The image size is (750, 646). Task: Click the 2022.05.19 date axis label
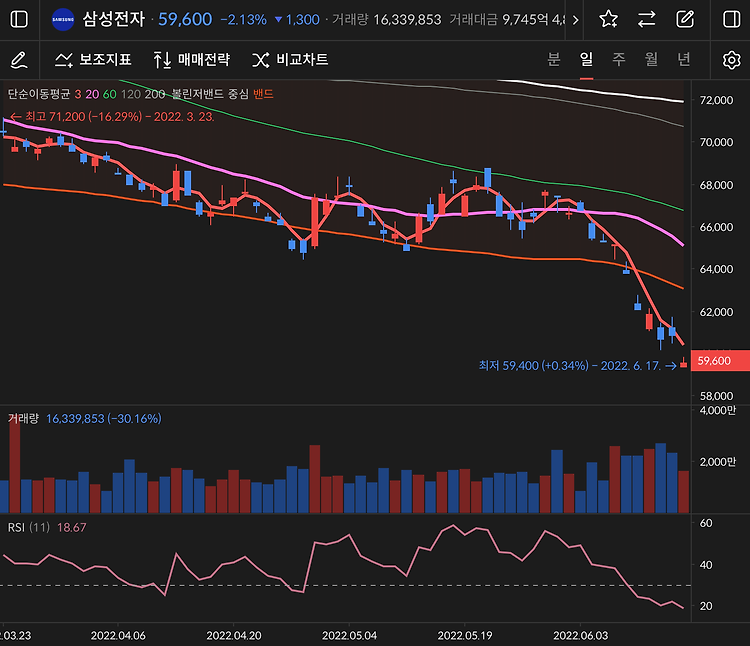(x=465, y=635)
